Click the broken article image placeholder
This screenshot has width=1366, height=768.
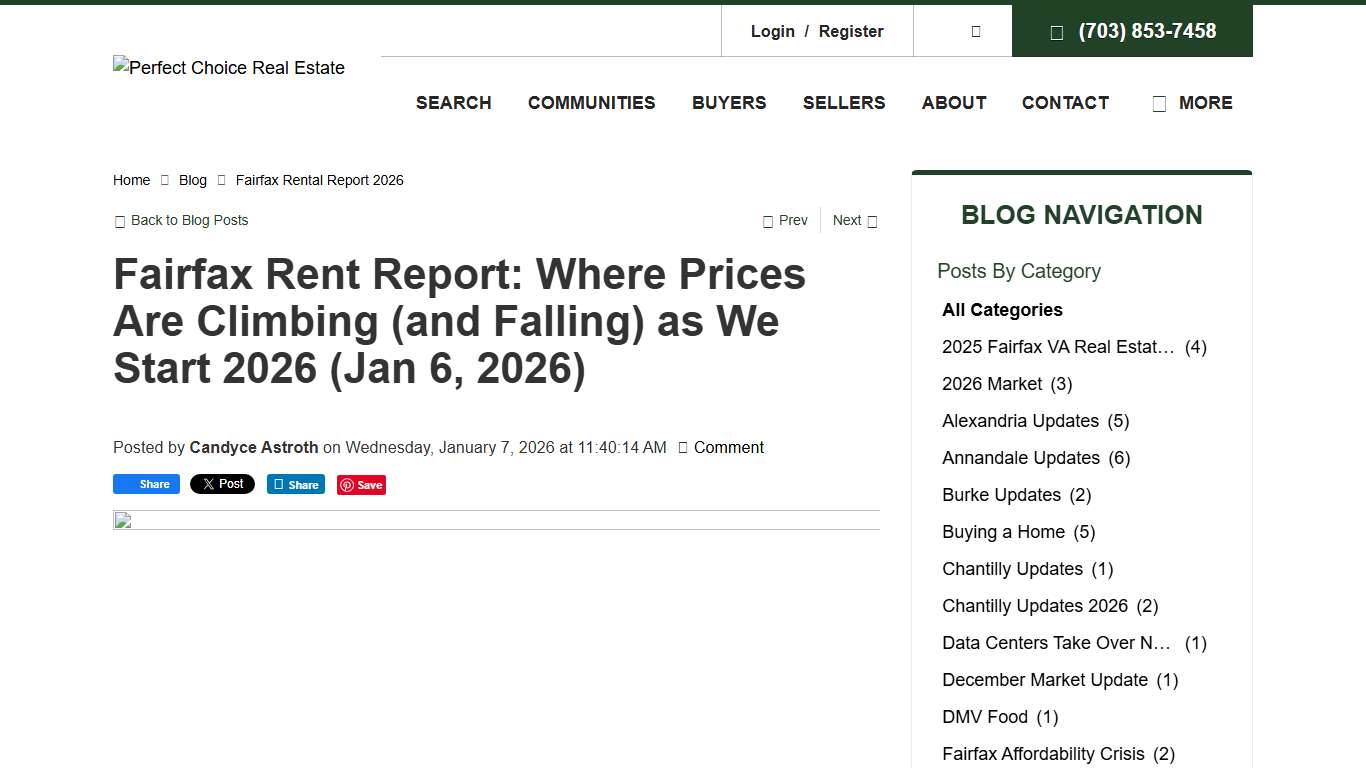(121, 520)
